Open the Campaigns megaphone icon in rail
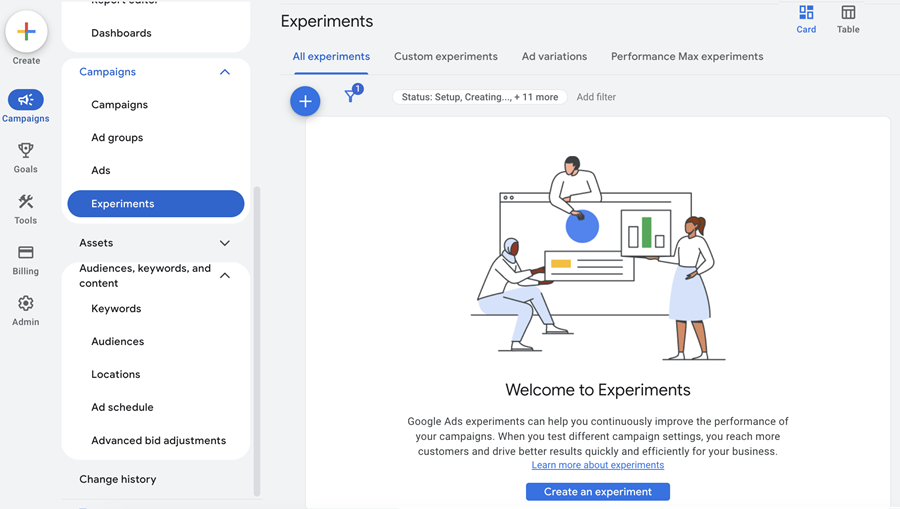 pos(26,100)
